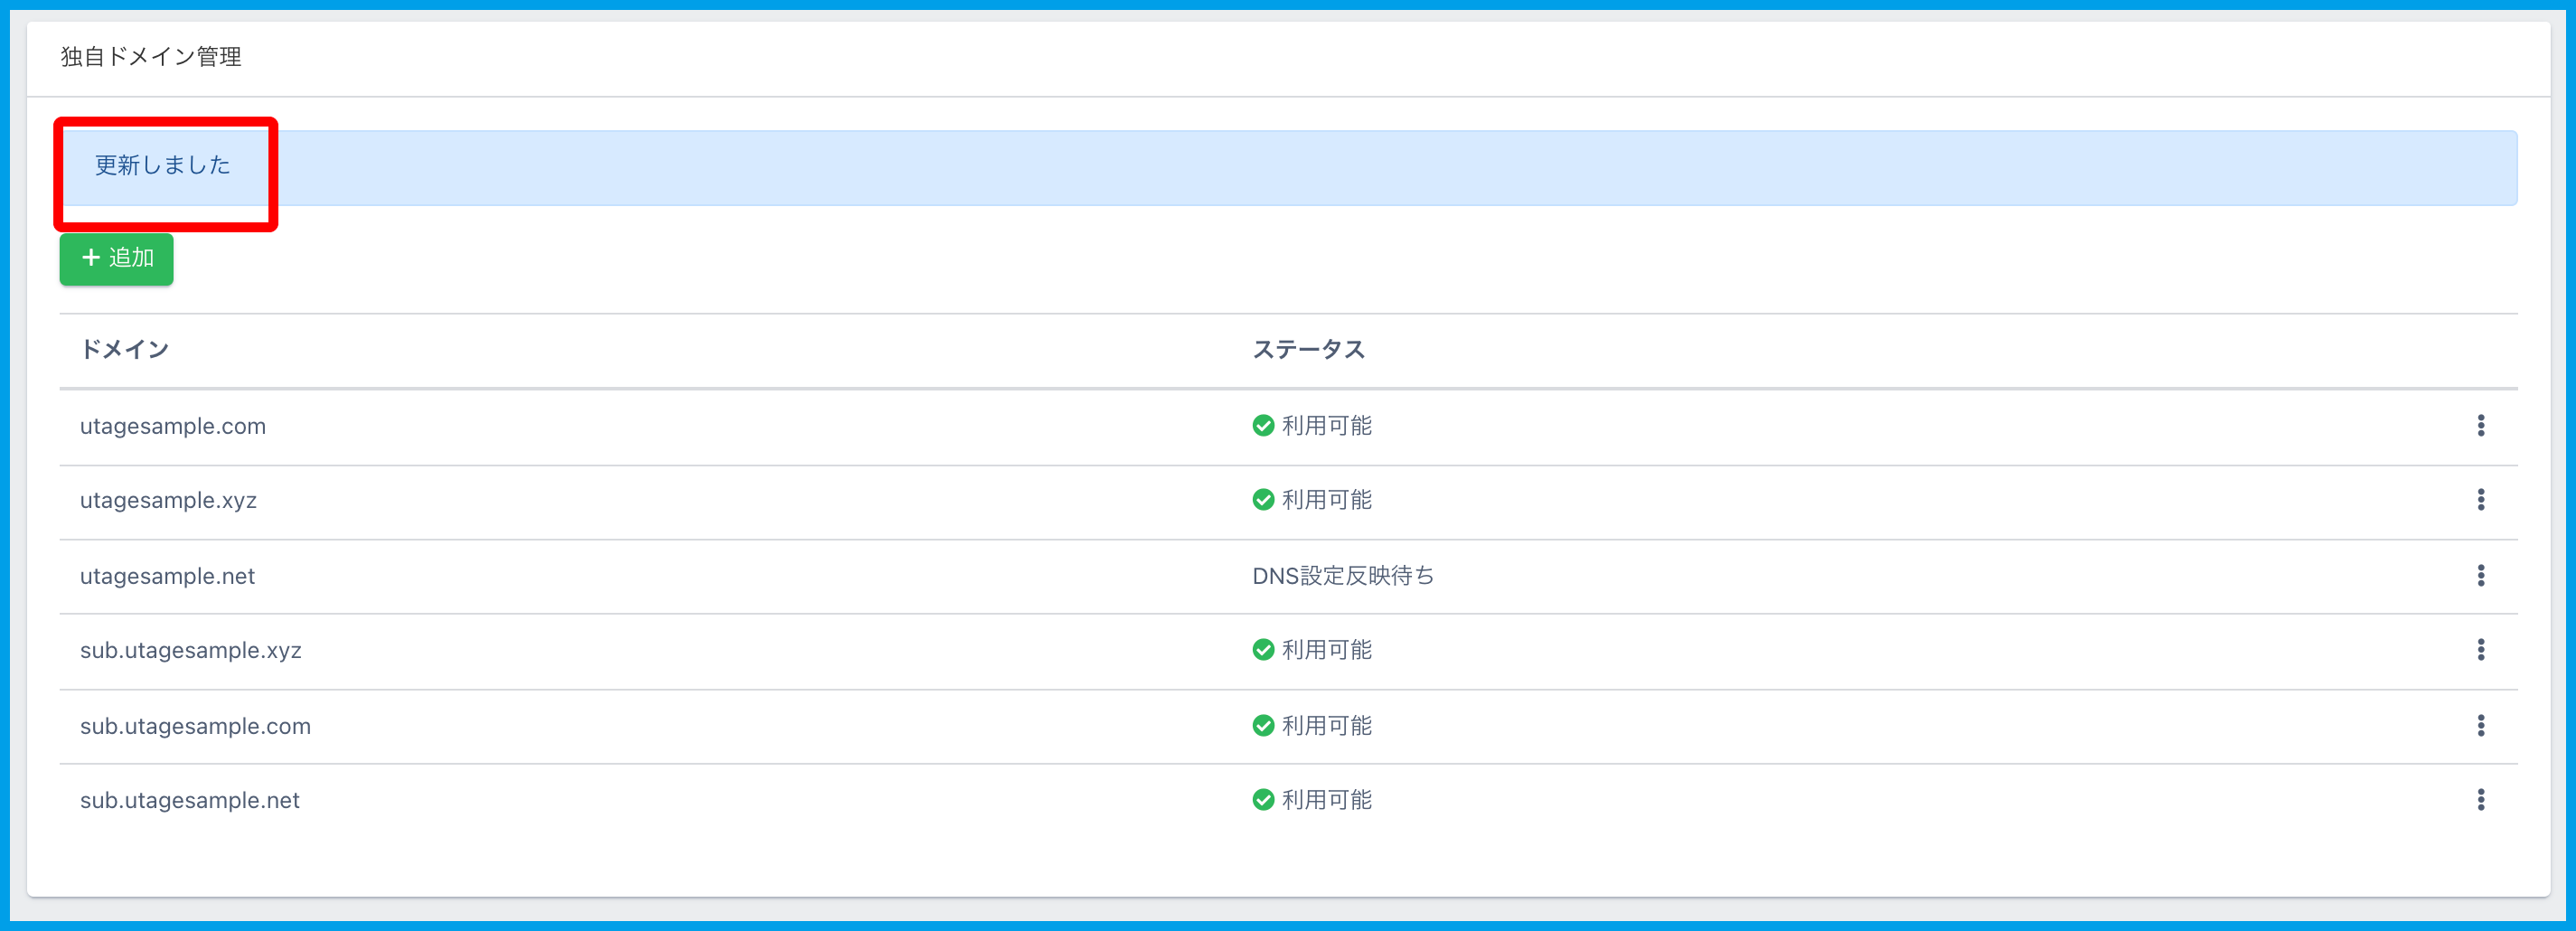Click the ステータス column header
Viewport: 2576px width, 931px height.
click(1308, 349)
